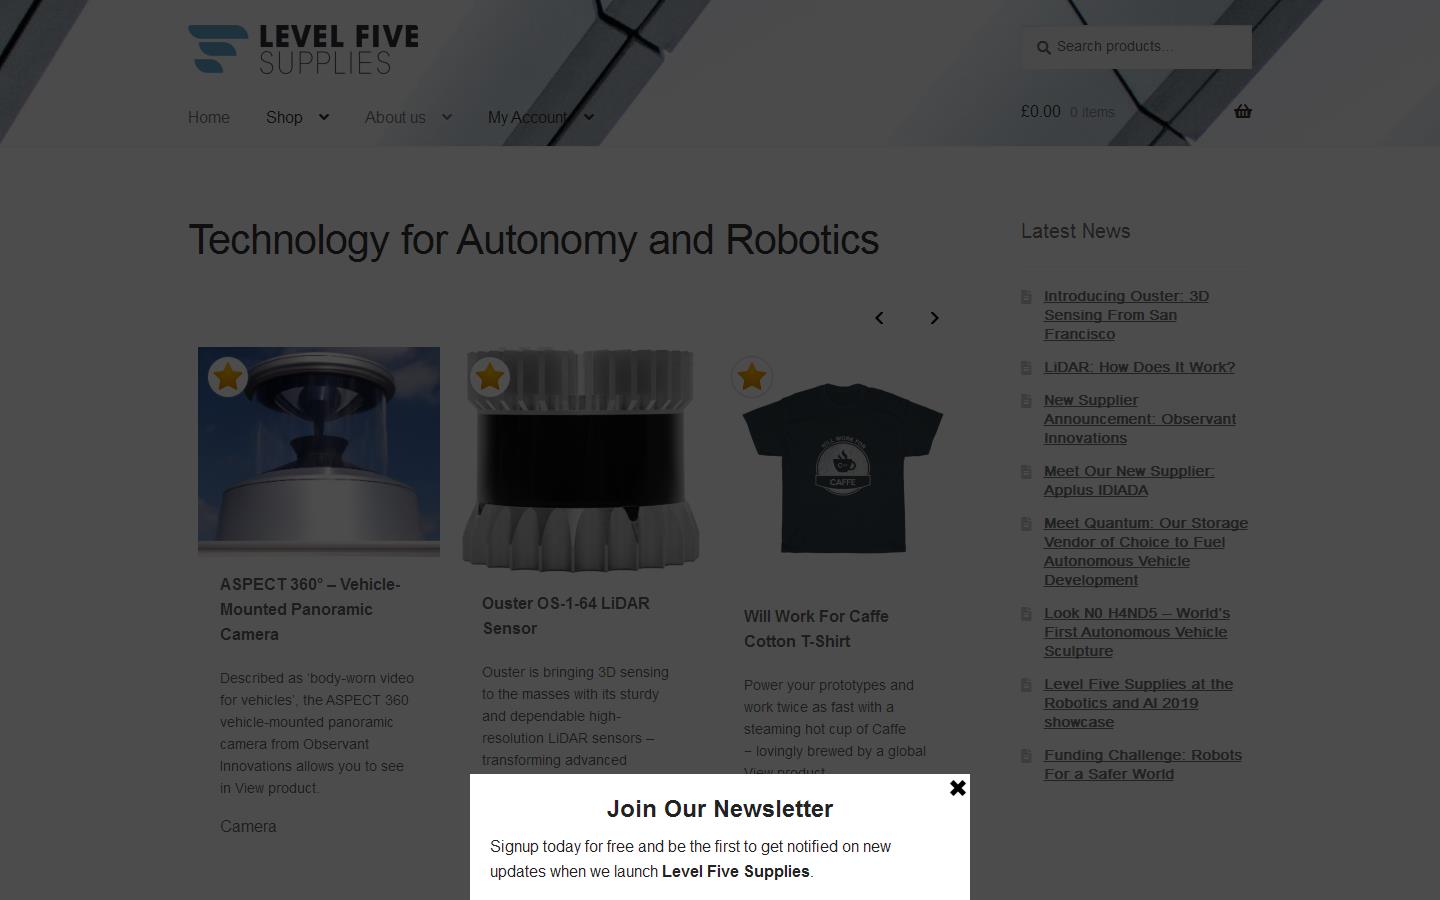Click the Level Five Supplies logo
Image resolution: width=1440 pixels, height=900 pixels.
coord(303,49)
